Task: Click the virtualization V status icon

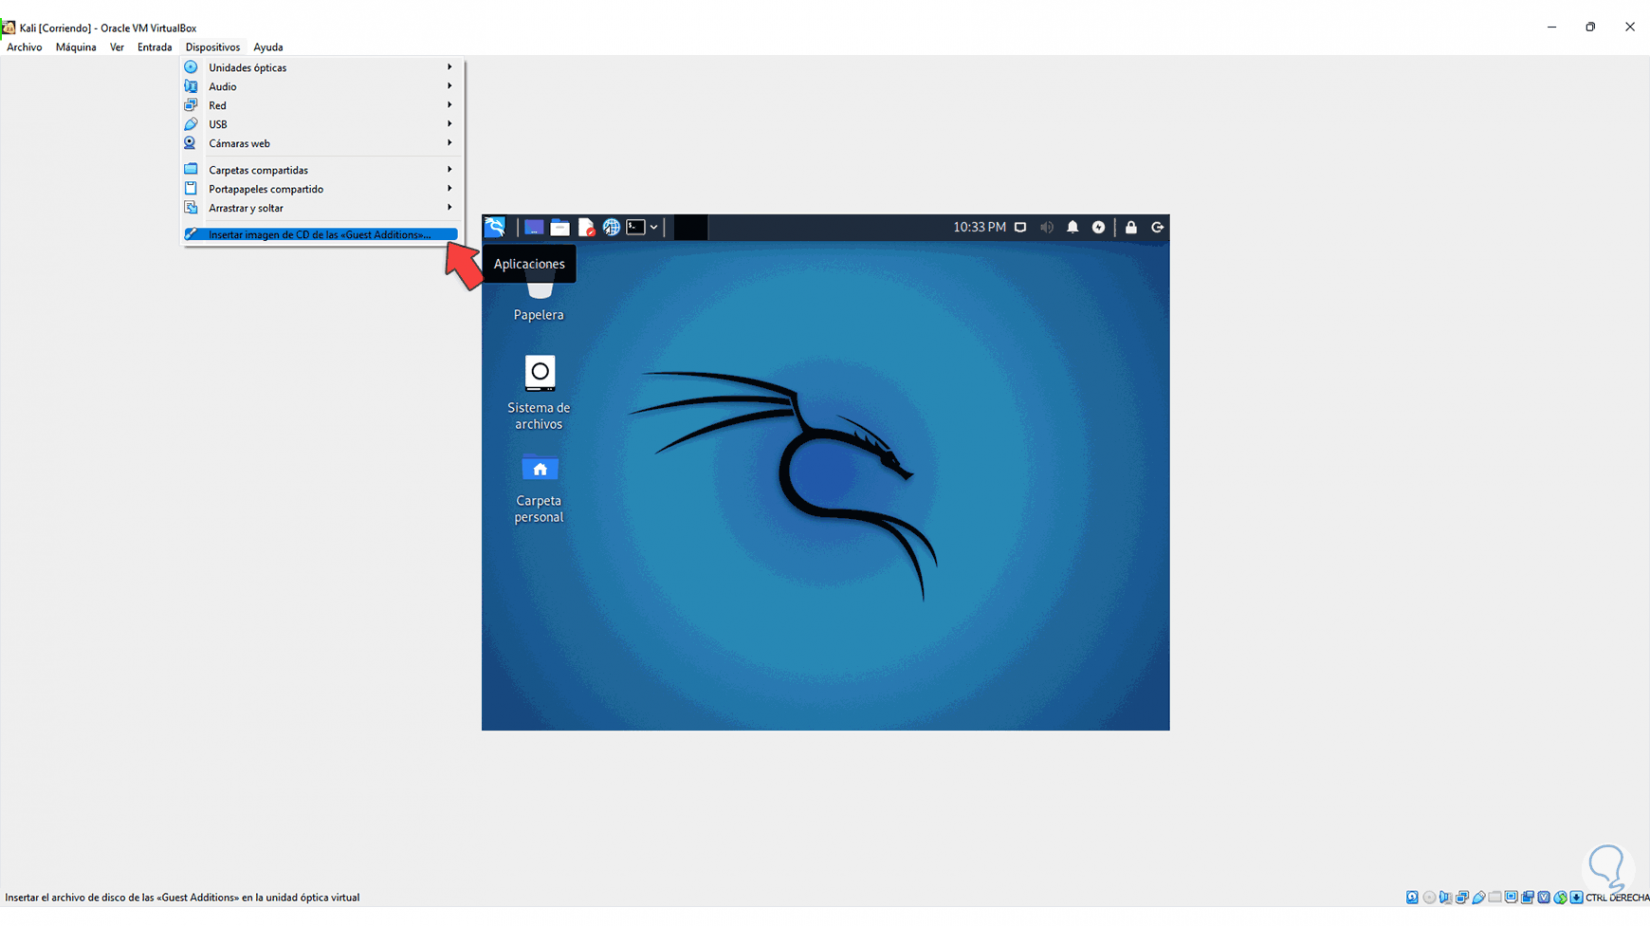Action: (x=1544, y=897)
